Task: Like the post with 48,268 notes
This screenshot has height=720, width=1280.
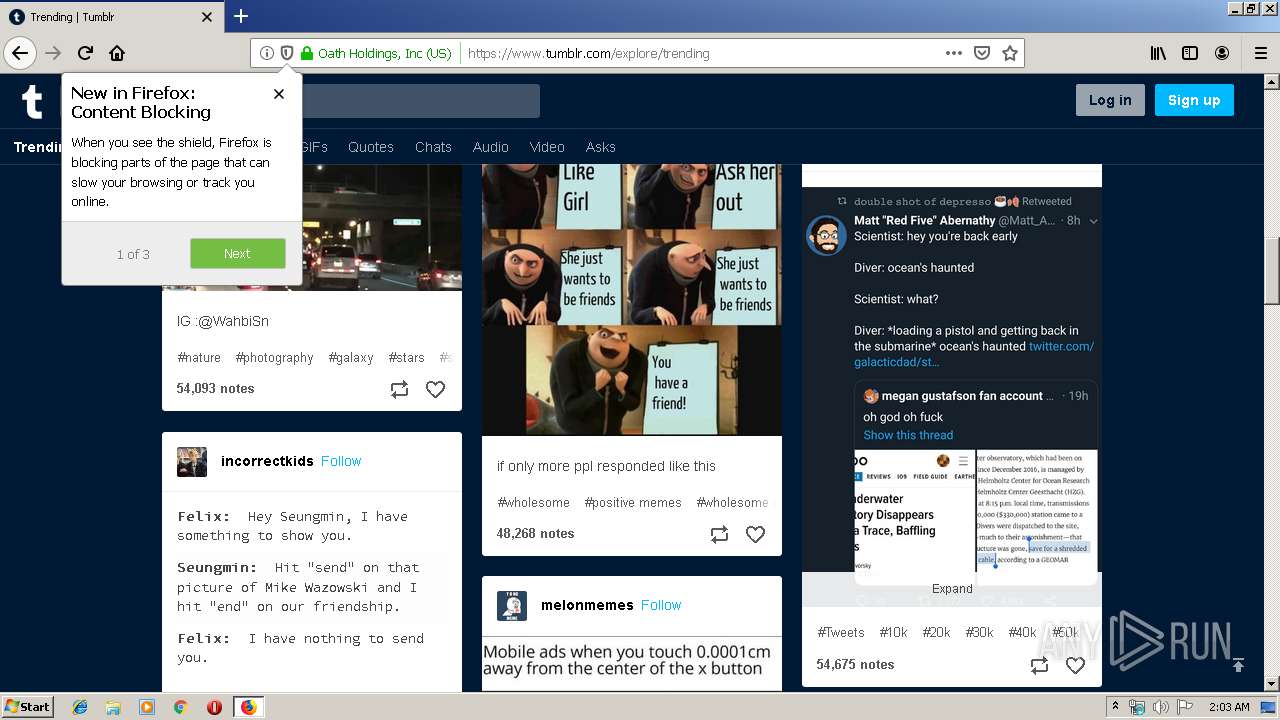Action: click(755, 535)
